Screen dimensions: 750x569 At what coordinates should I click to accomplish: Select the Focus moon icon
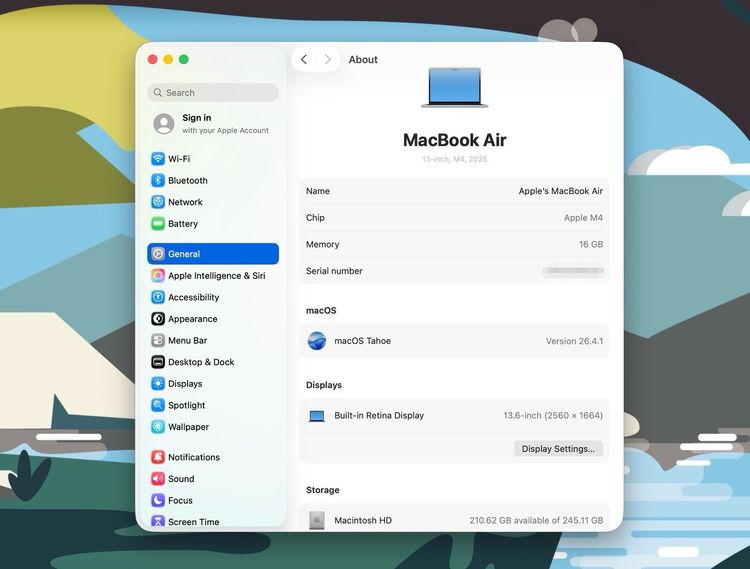[x=158, y=500]
